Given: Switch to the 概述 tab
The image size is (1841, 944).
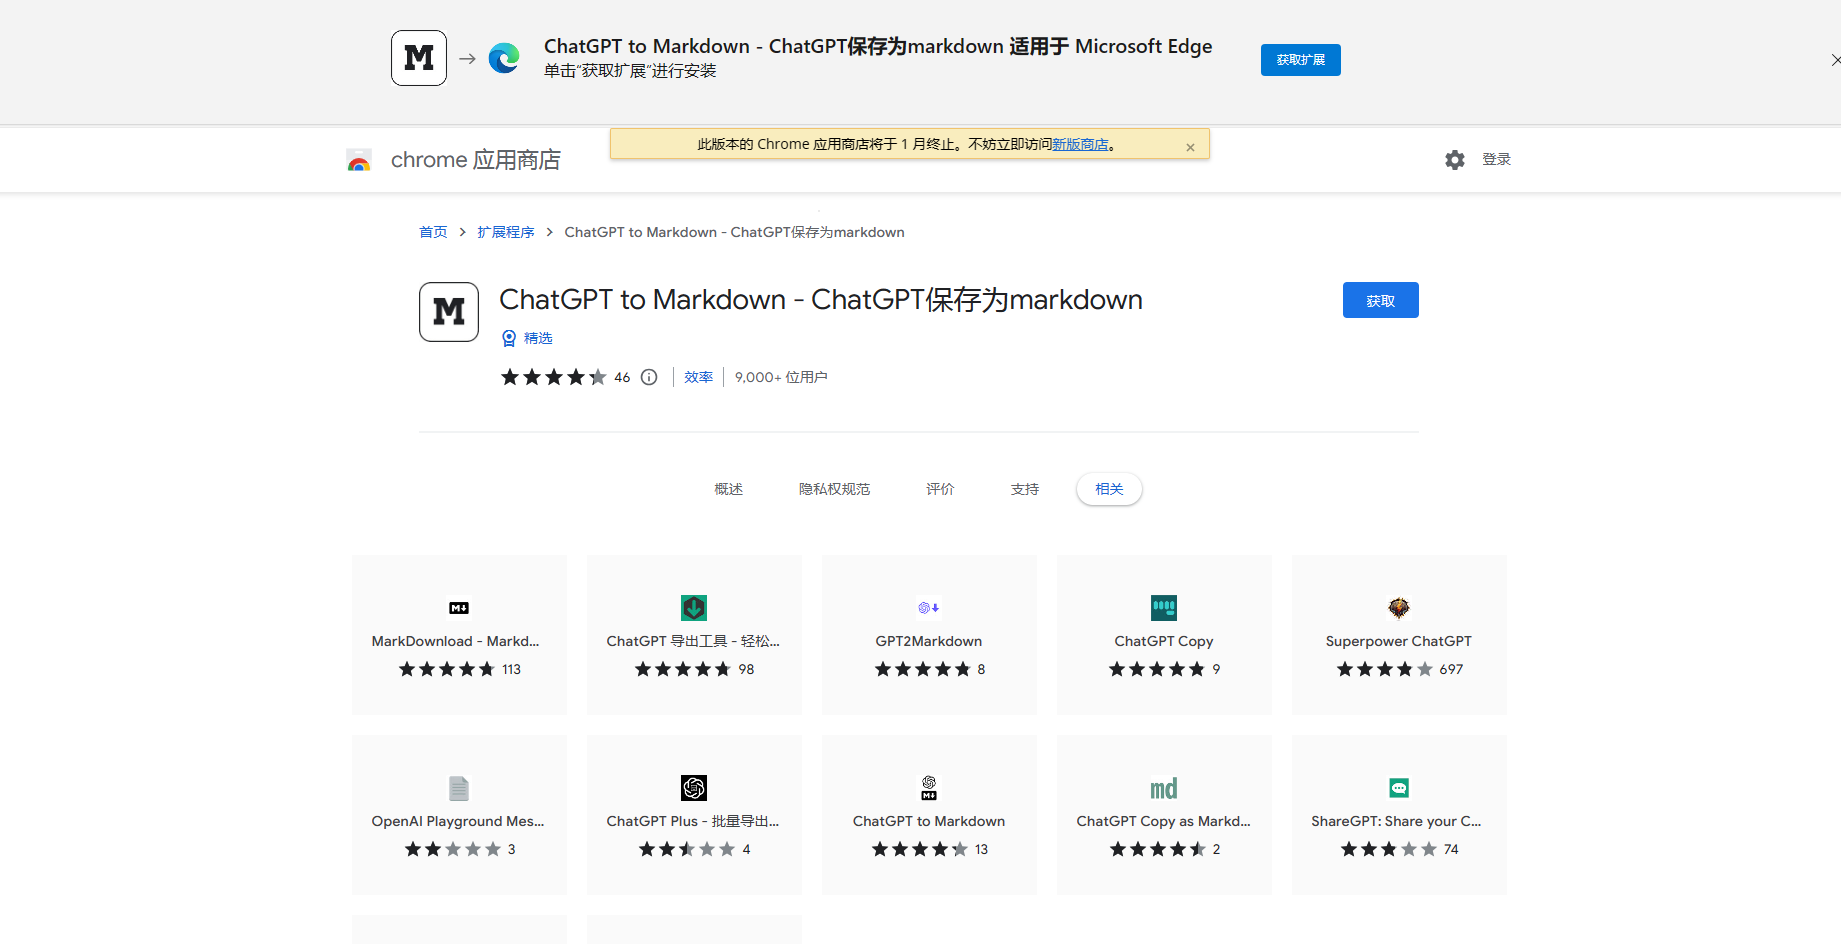Looking at the screenshot, I should [728, 489].
